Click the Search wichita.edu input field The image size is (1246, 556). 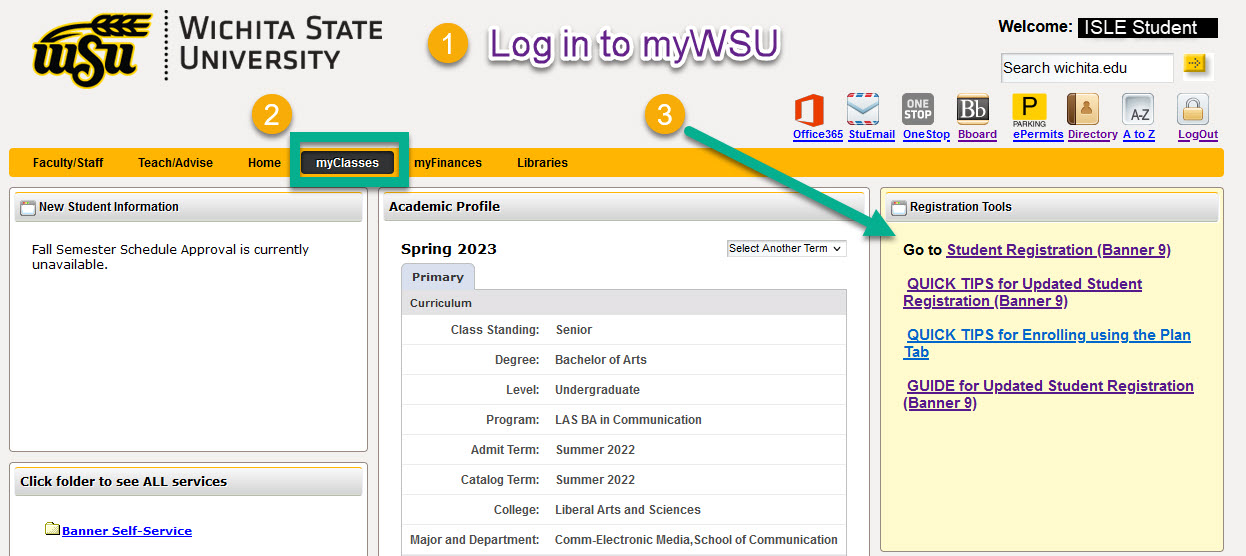click(x=1087, y=68)
